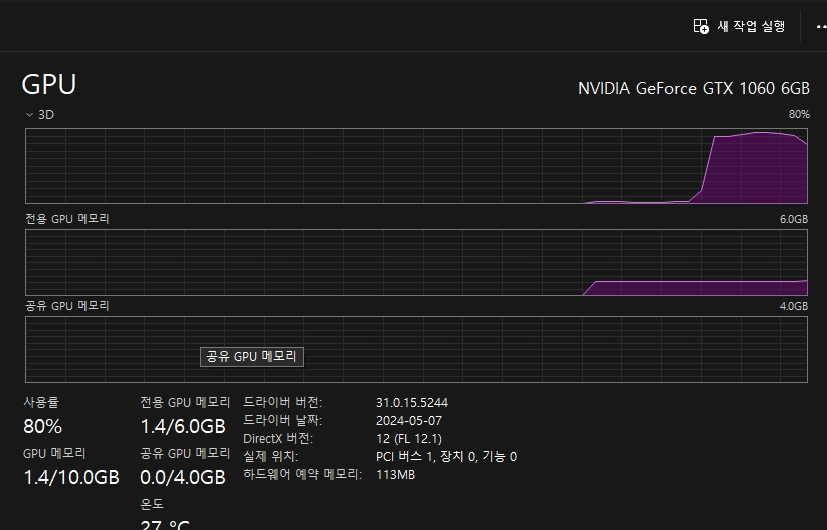Click the 전용 GPU 메모리 graph
The height and width of the screenshot is (530, 827).
(x=416, y=262)
